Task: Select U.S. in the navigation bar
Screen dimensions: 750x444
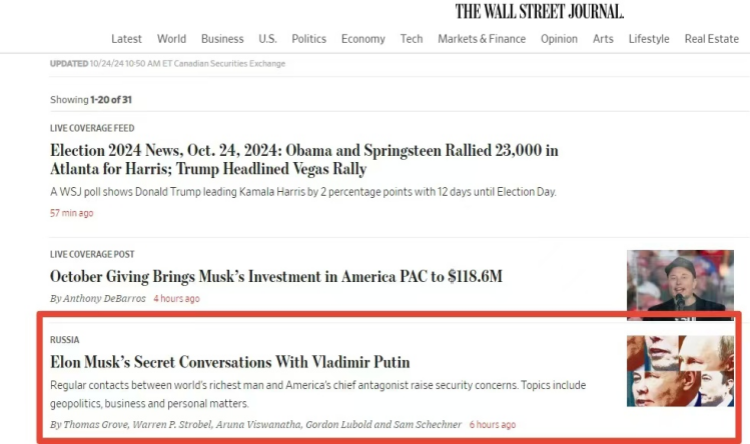Action: [x=267, y=39]
